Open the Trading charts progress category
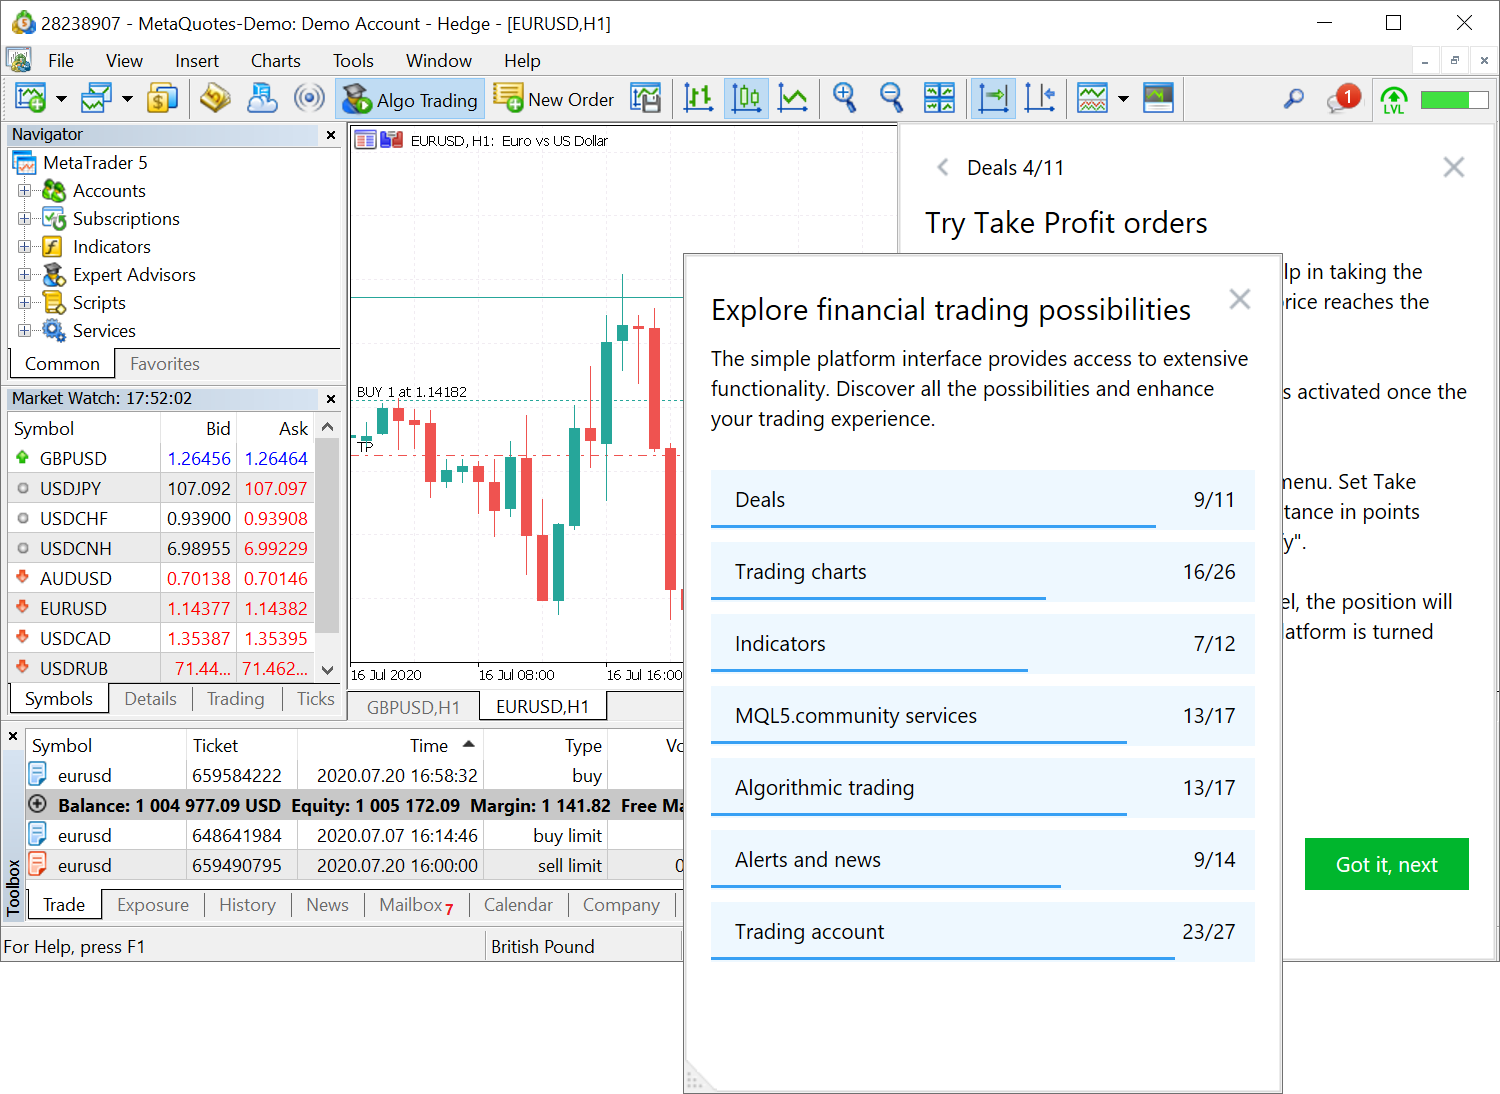The height and width of the screenshot is (1094, 1500). [x=982, y=572]
